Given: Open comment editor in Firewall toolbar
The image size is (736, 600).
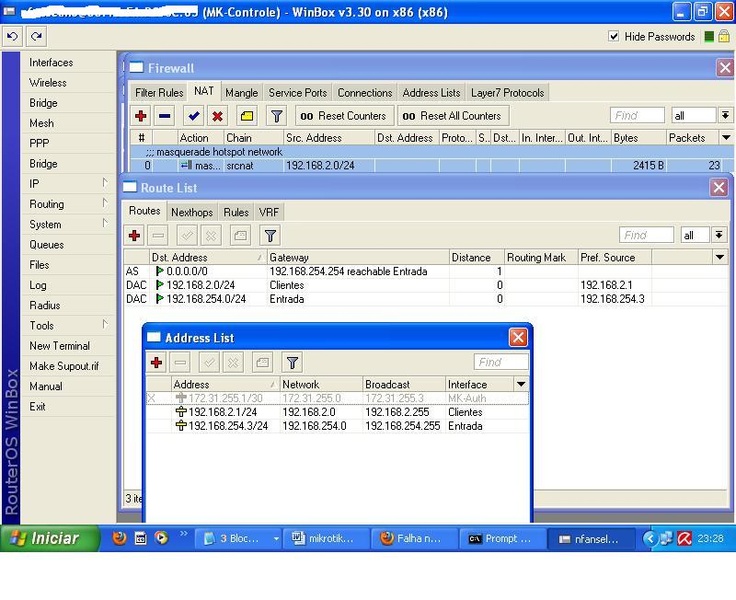Looking at the screenshot, I should point(247,116).
